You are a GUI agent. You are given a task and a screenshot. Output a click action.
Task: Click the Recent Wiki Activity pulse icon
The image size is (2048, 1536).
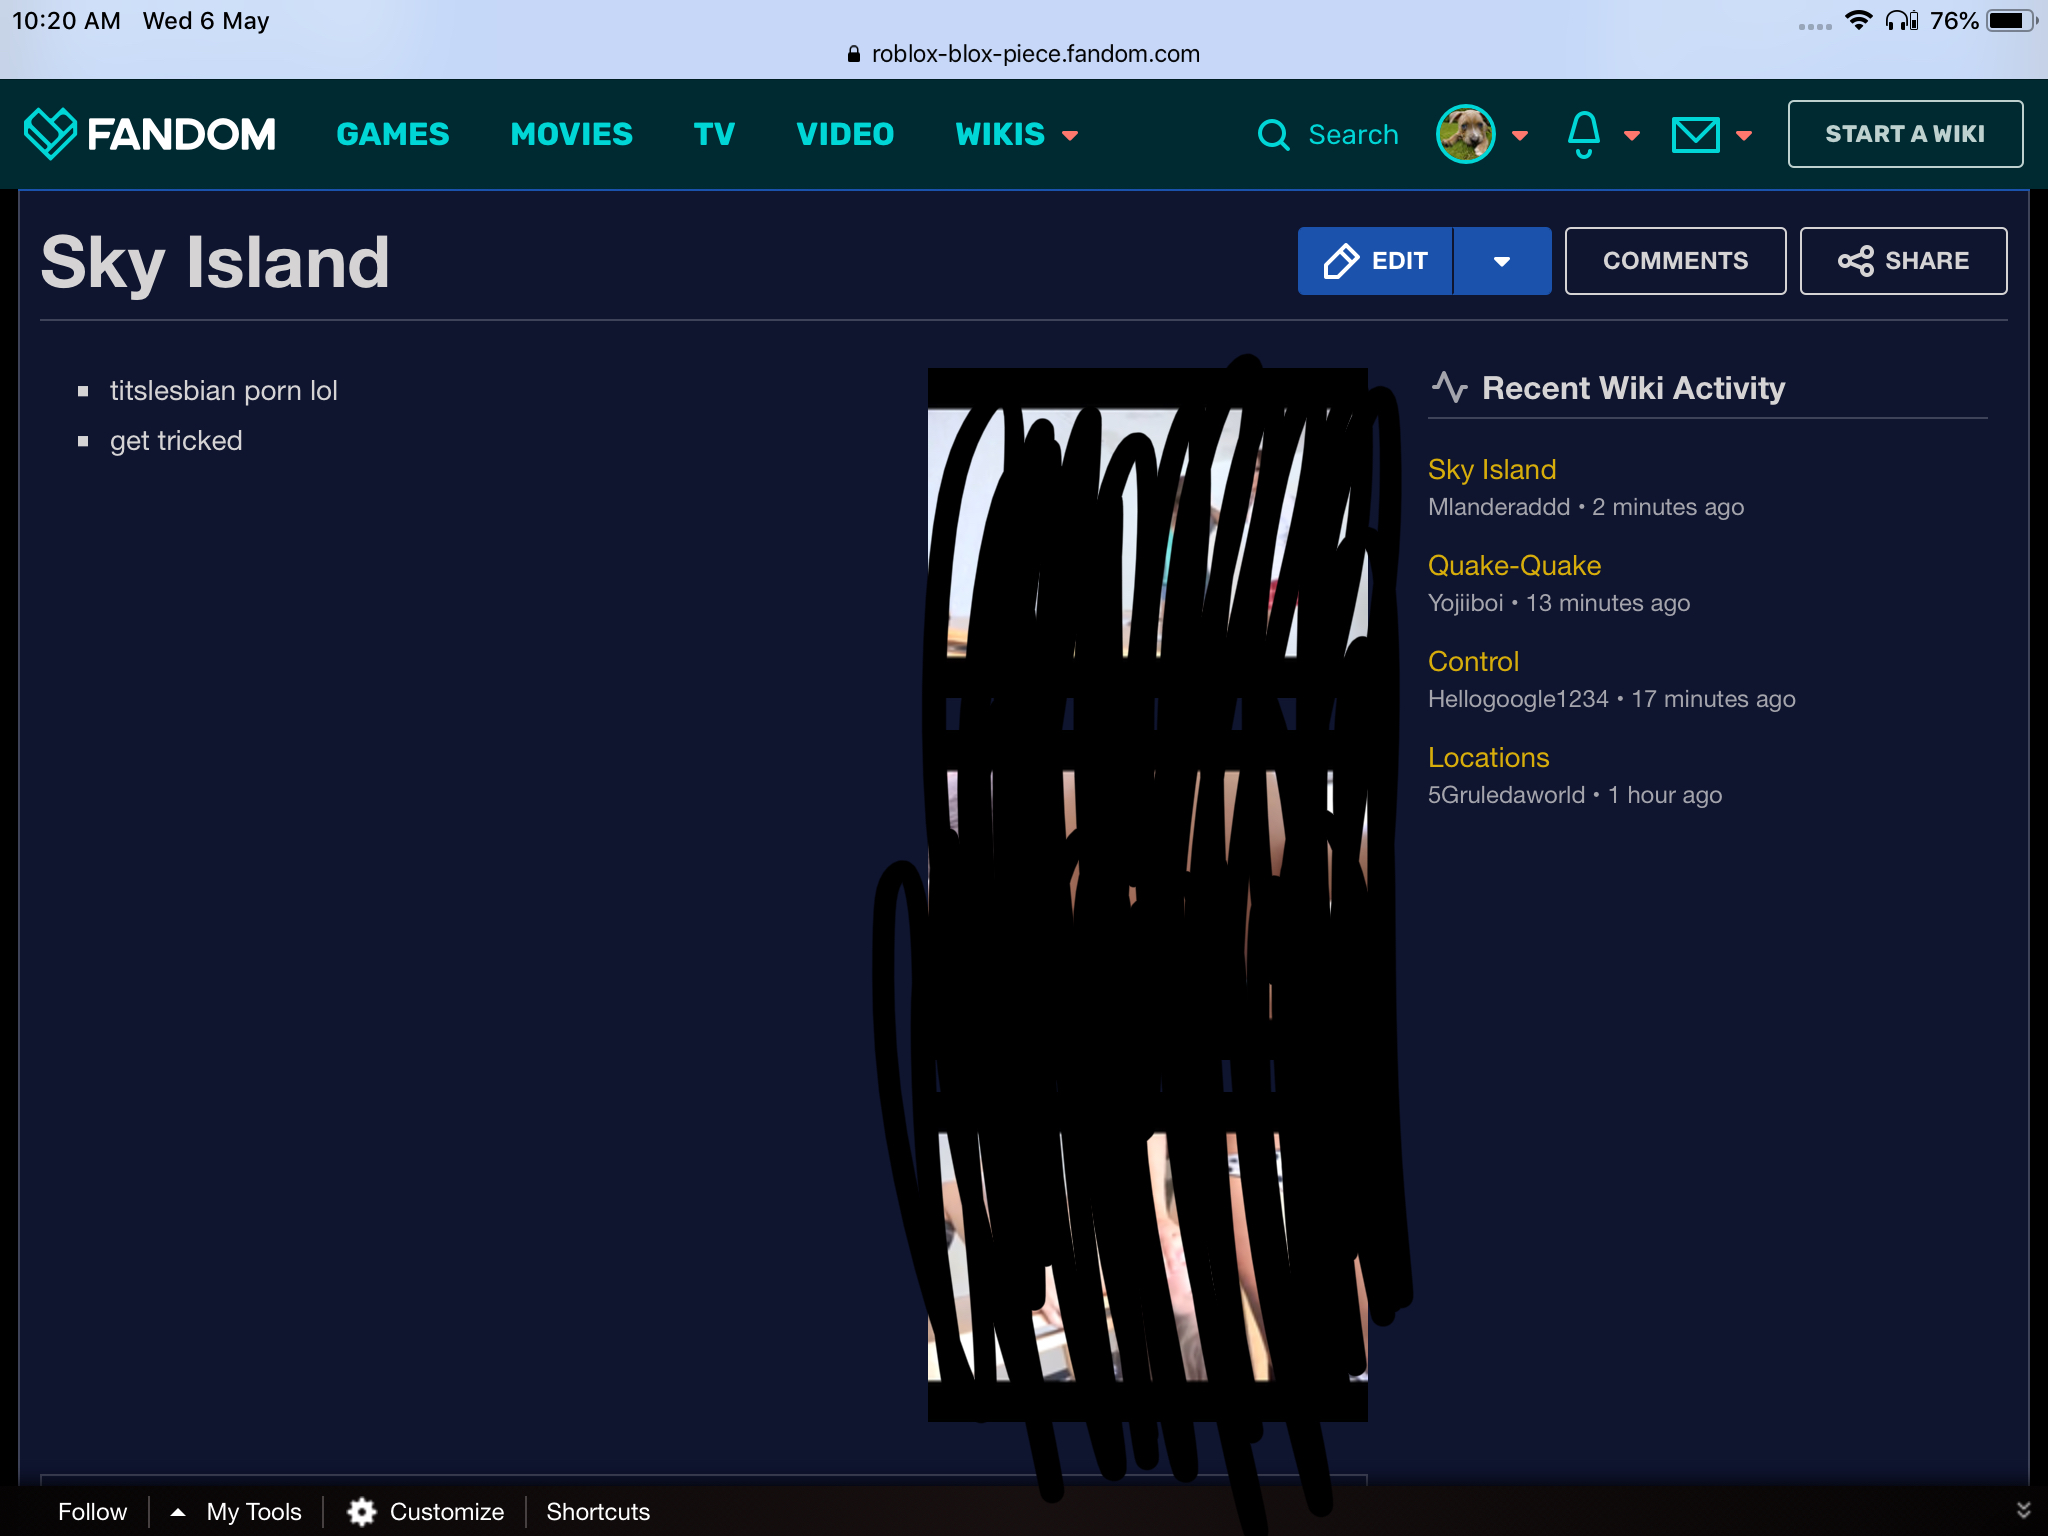pyautogui.click(x=1449, y=387)
